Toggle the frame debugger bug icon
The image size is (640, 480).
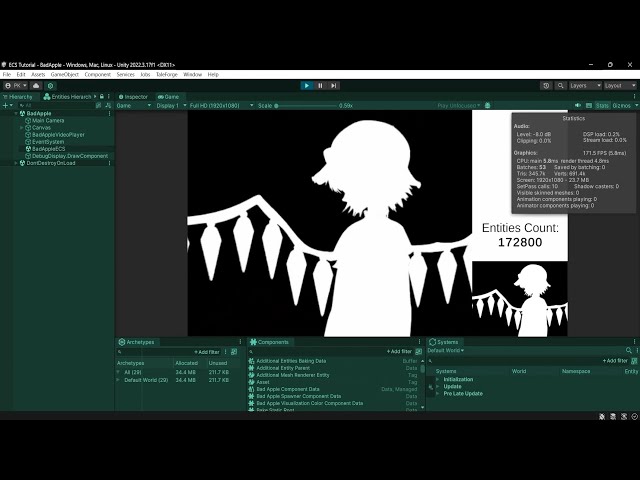pos(487,106)
